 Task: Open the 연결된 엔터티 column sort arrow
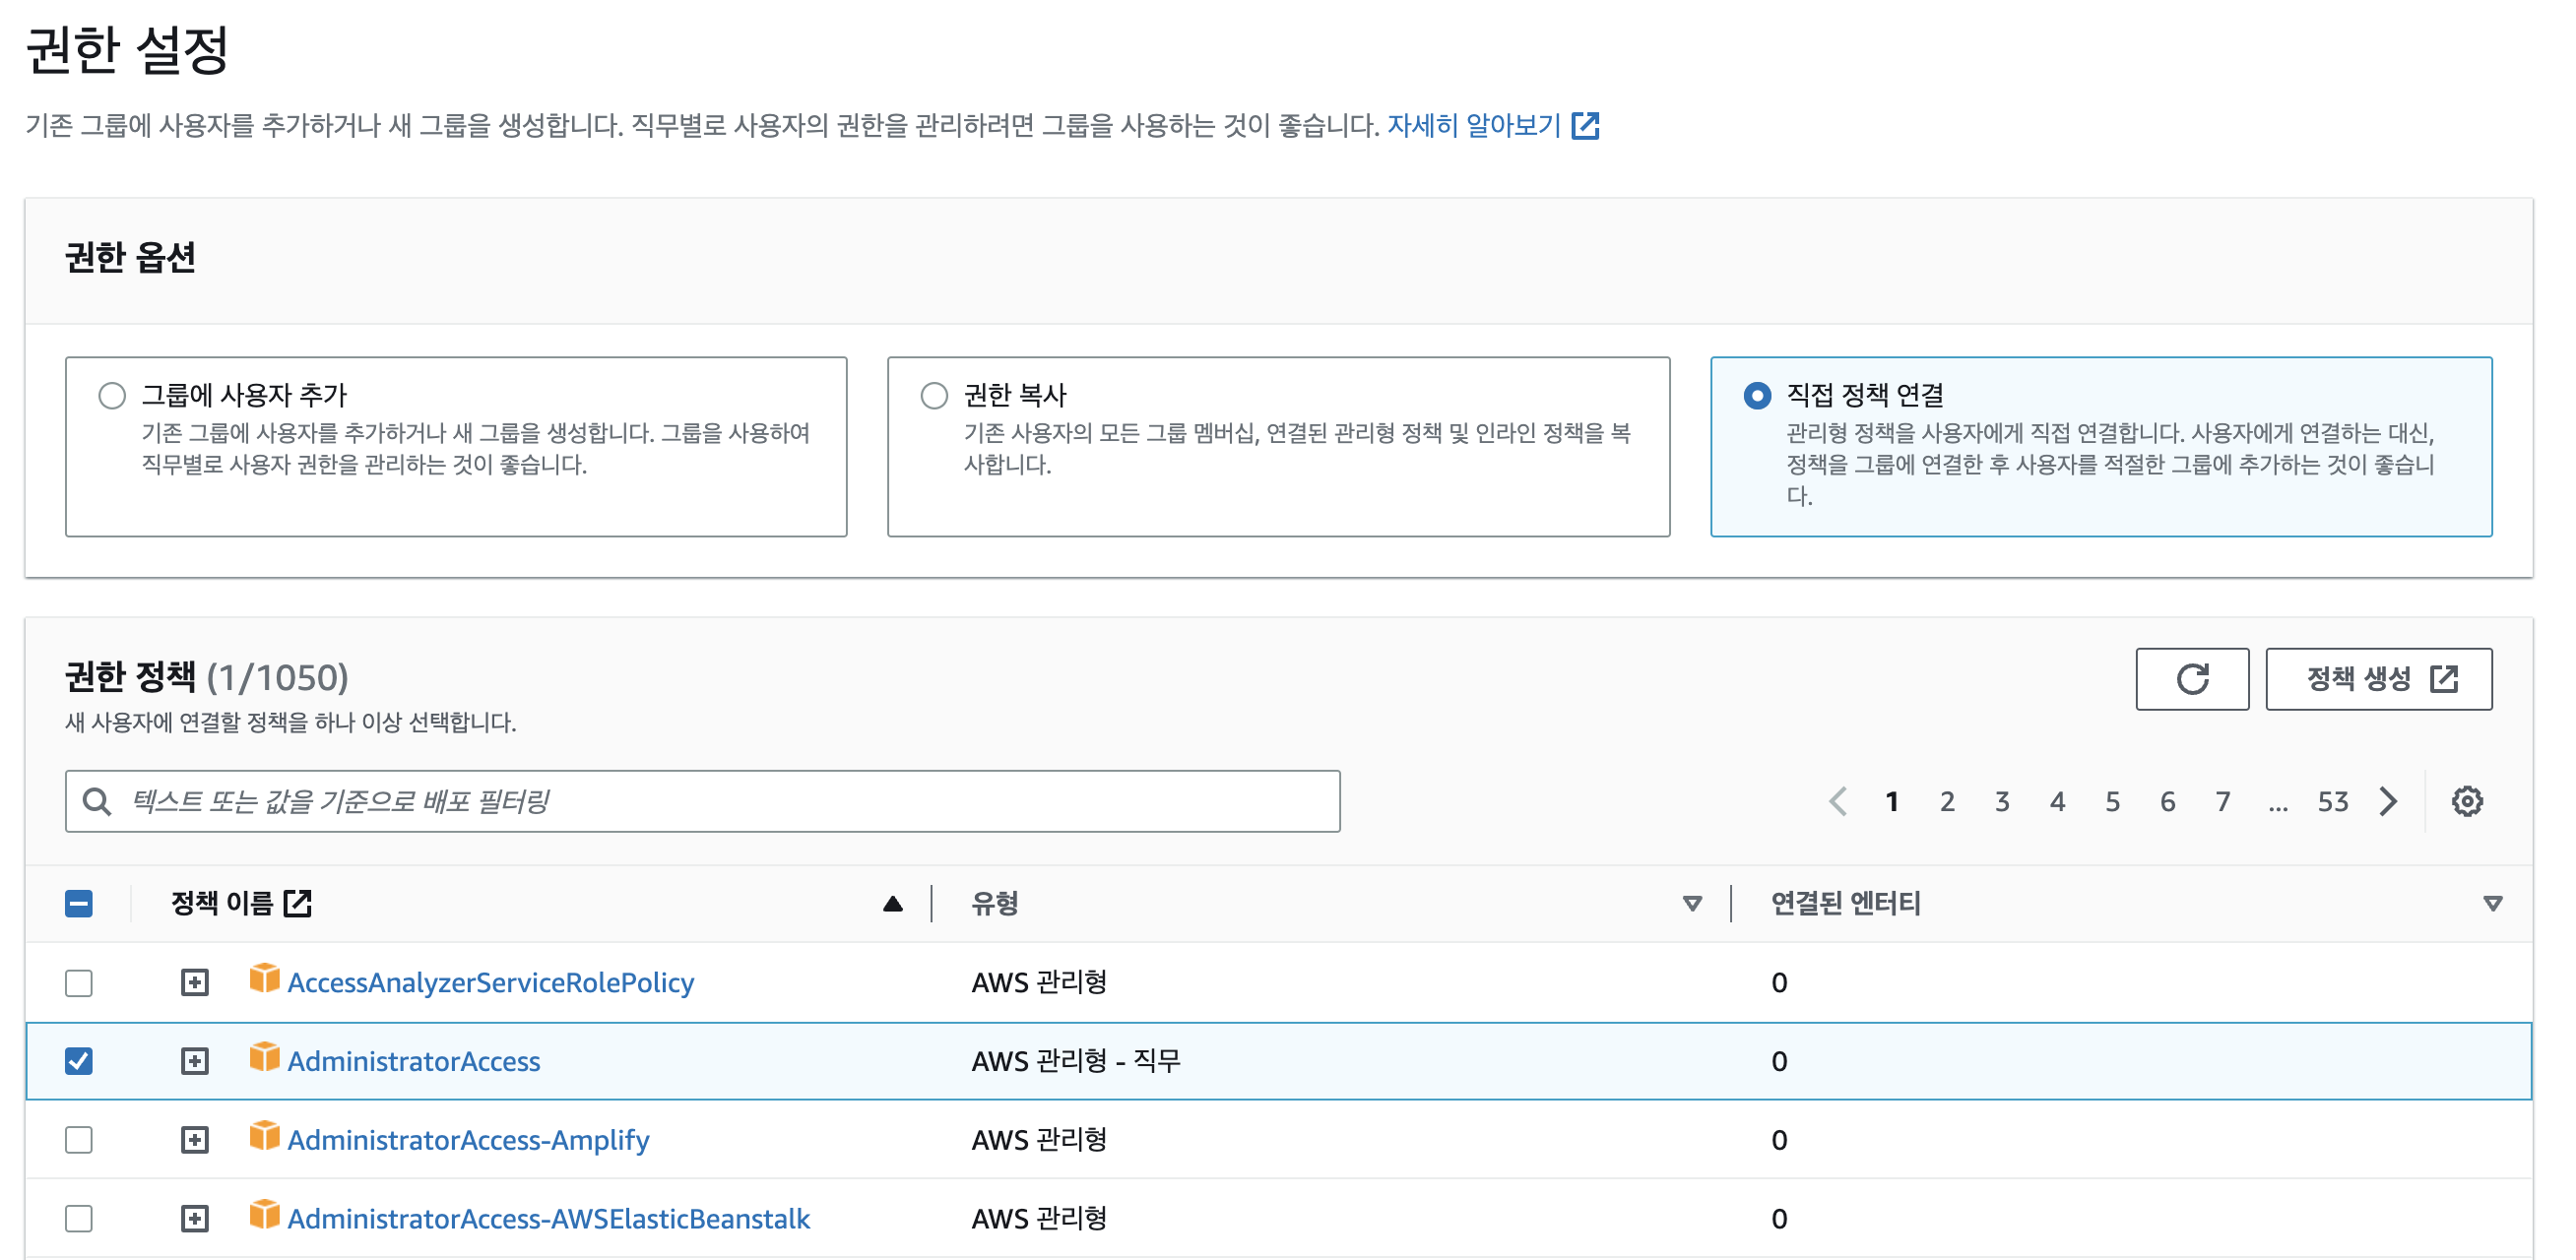point(2492,904)
